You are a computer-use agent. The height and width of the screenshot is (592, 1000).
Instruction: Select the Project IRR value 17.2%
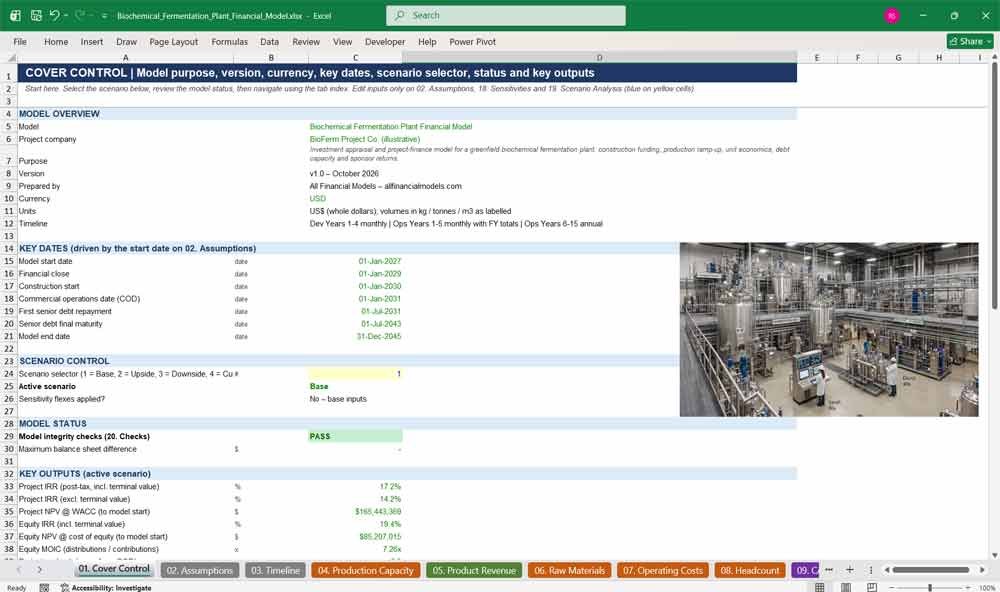[x=356, y=487]
